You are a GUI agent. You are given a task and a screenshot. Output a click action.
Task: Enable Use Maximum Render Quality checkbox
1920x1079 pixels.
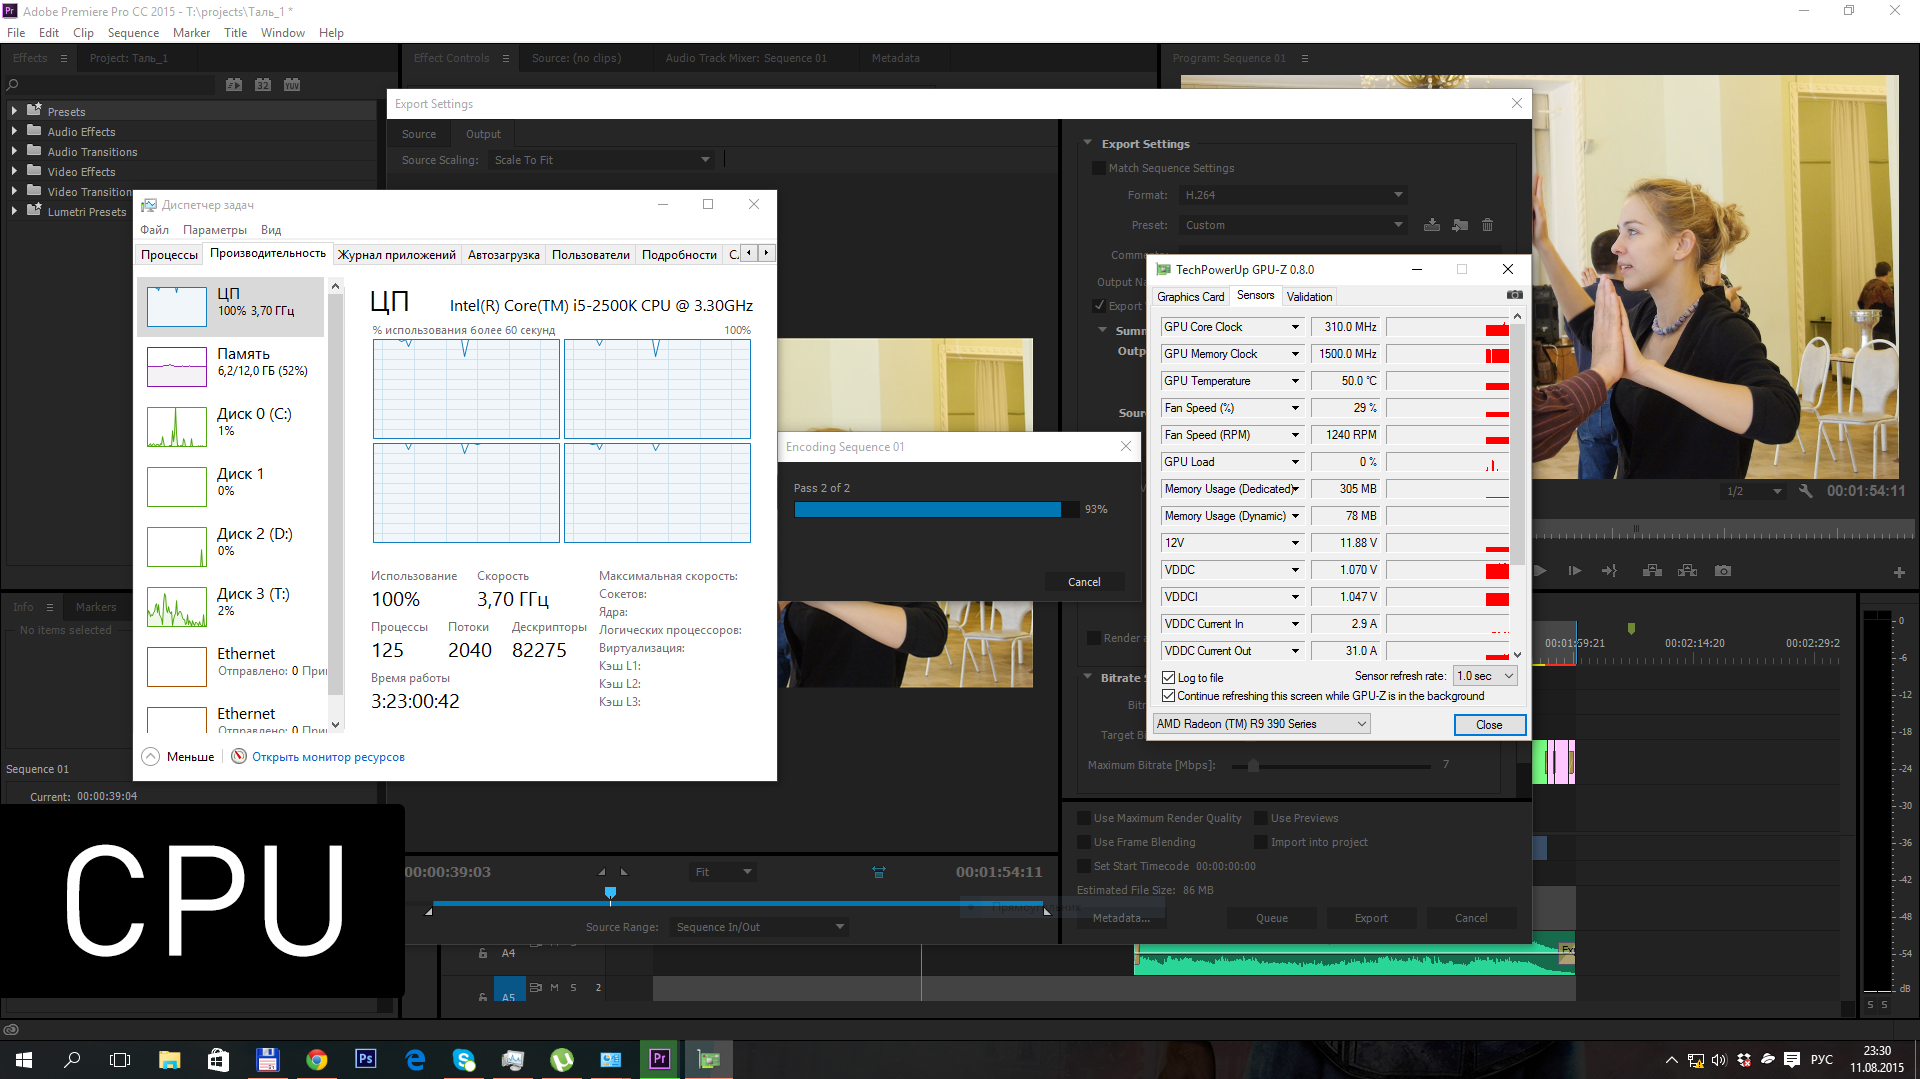(1084, 818)
